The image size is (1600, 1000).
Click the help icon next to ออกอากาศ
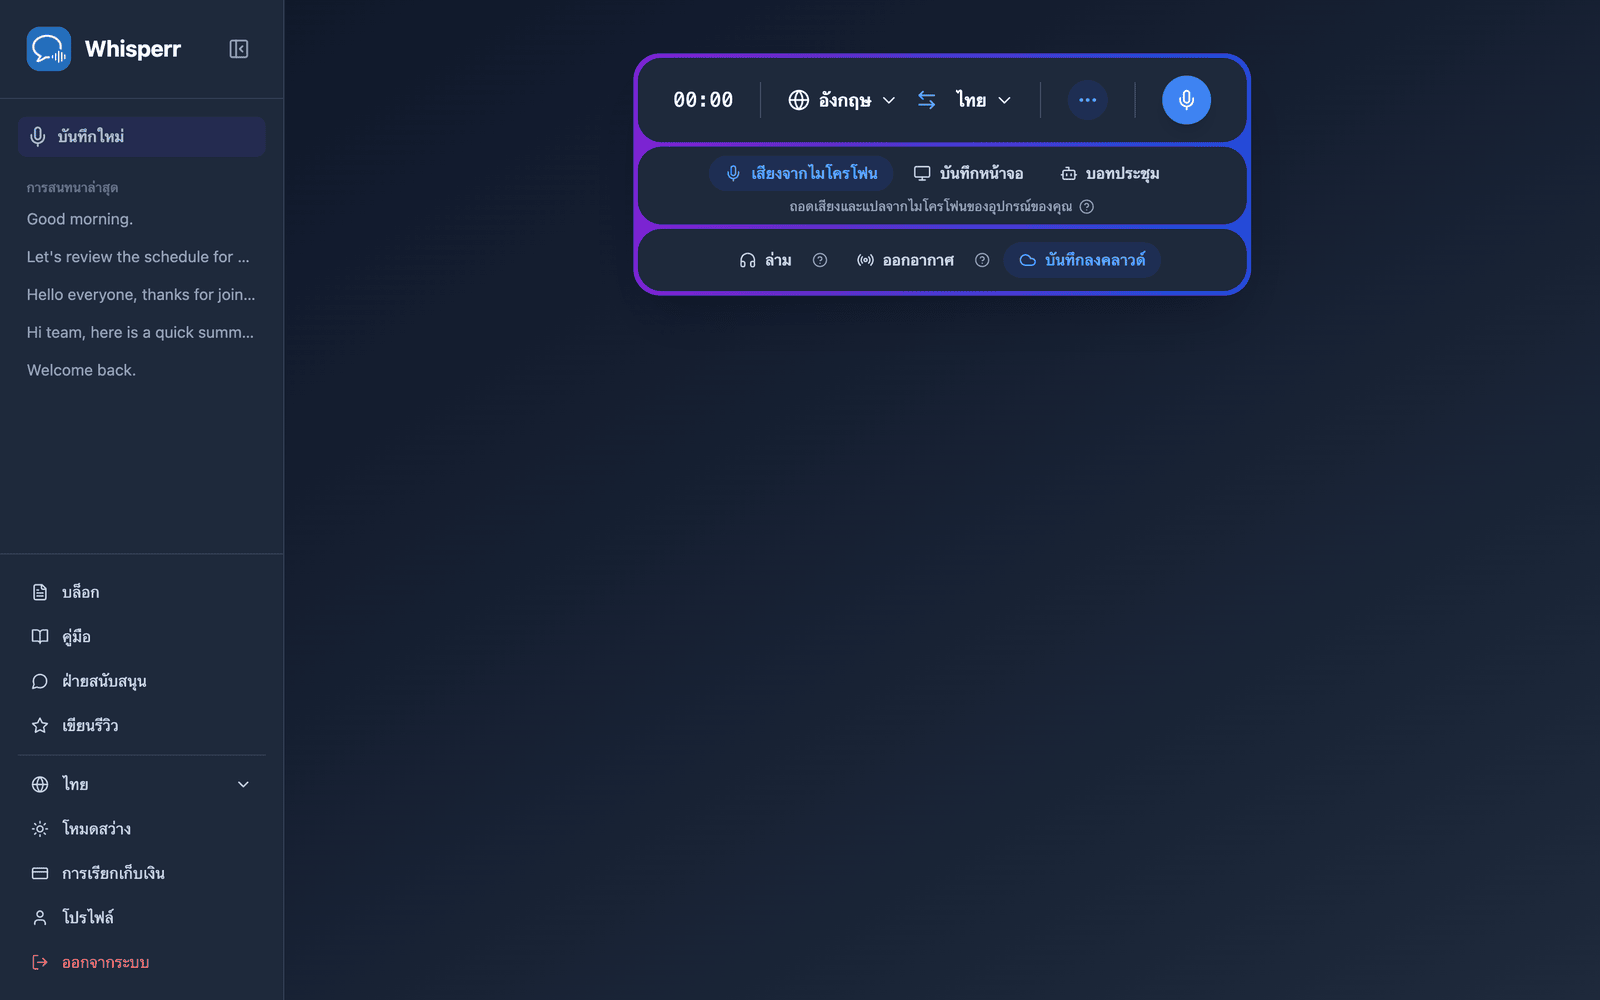982,260
